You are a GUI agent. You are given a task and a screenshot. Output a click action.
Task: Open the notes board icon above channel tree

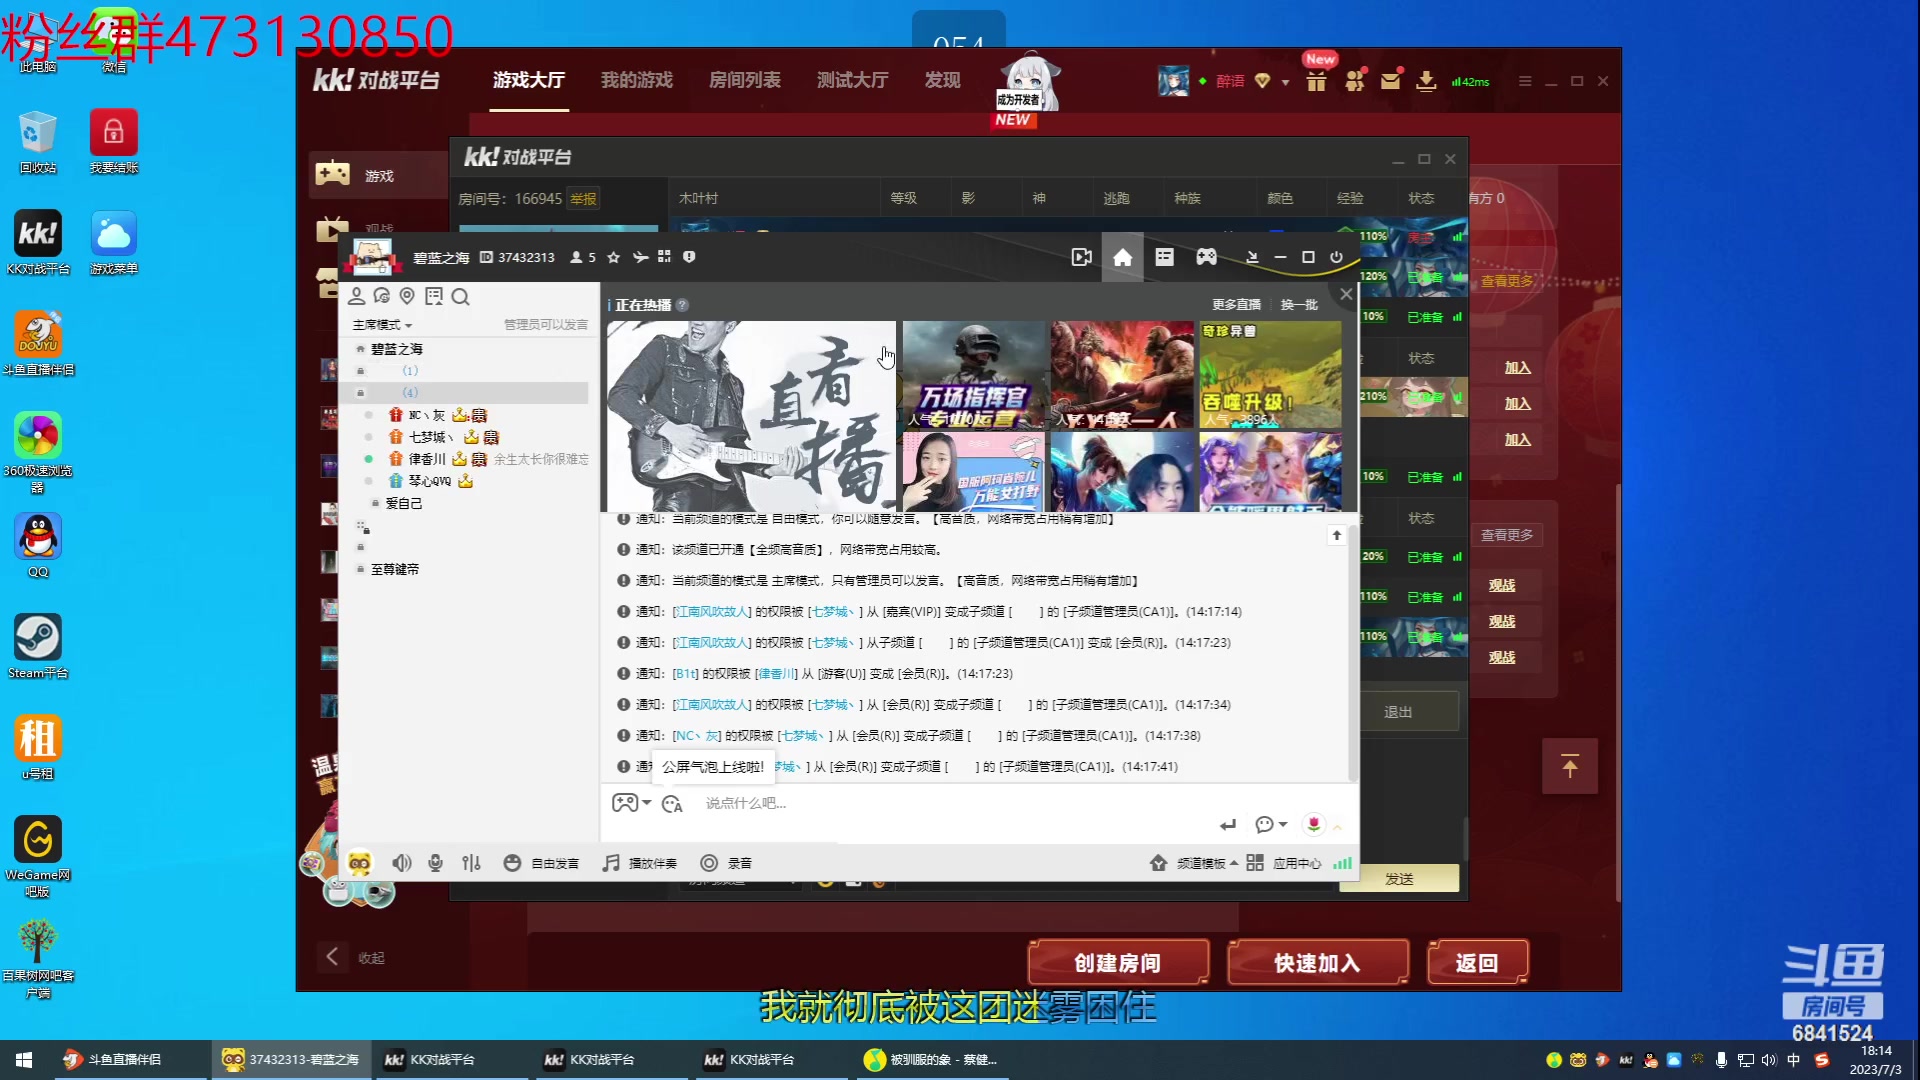(434, 296)
